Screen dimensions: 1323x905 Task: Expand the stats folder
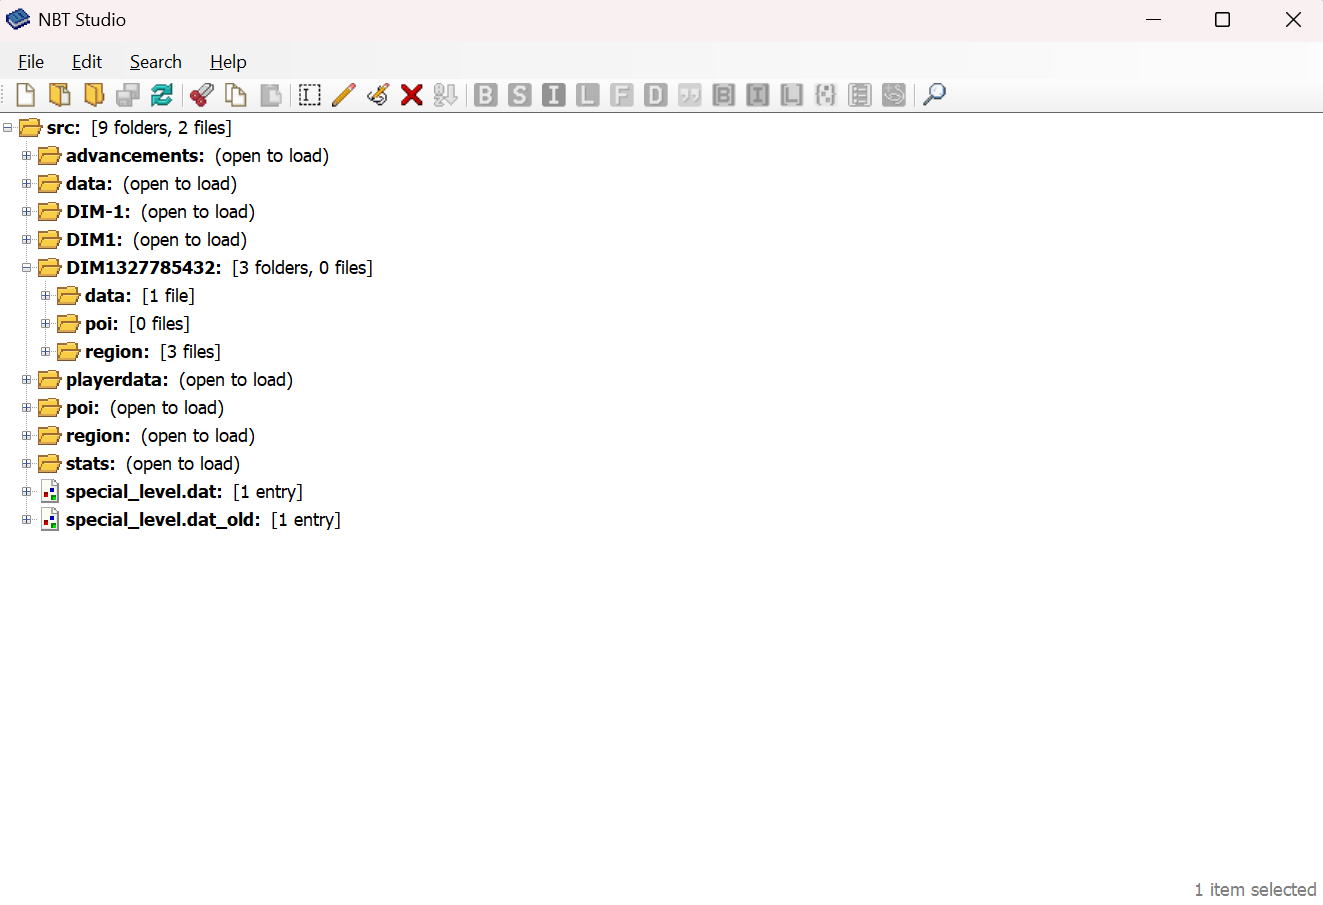[x=27, y=464]
